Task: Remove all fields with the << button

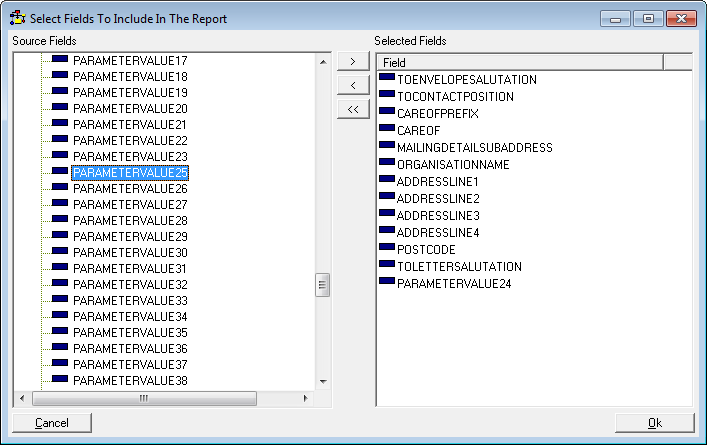Action: (x=353, y=109)
